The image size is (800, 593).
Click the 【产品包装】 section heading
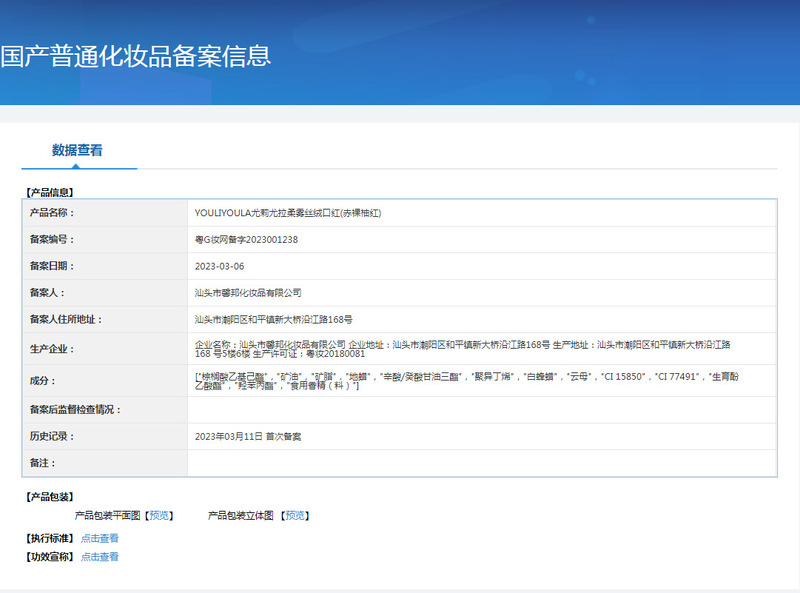[x=50, y=497]
